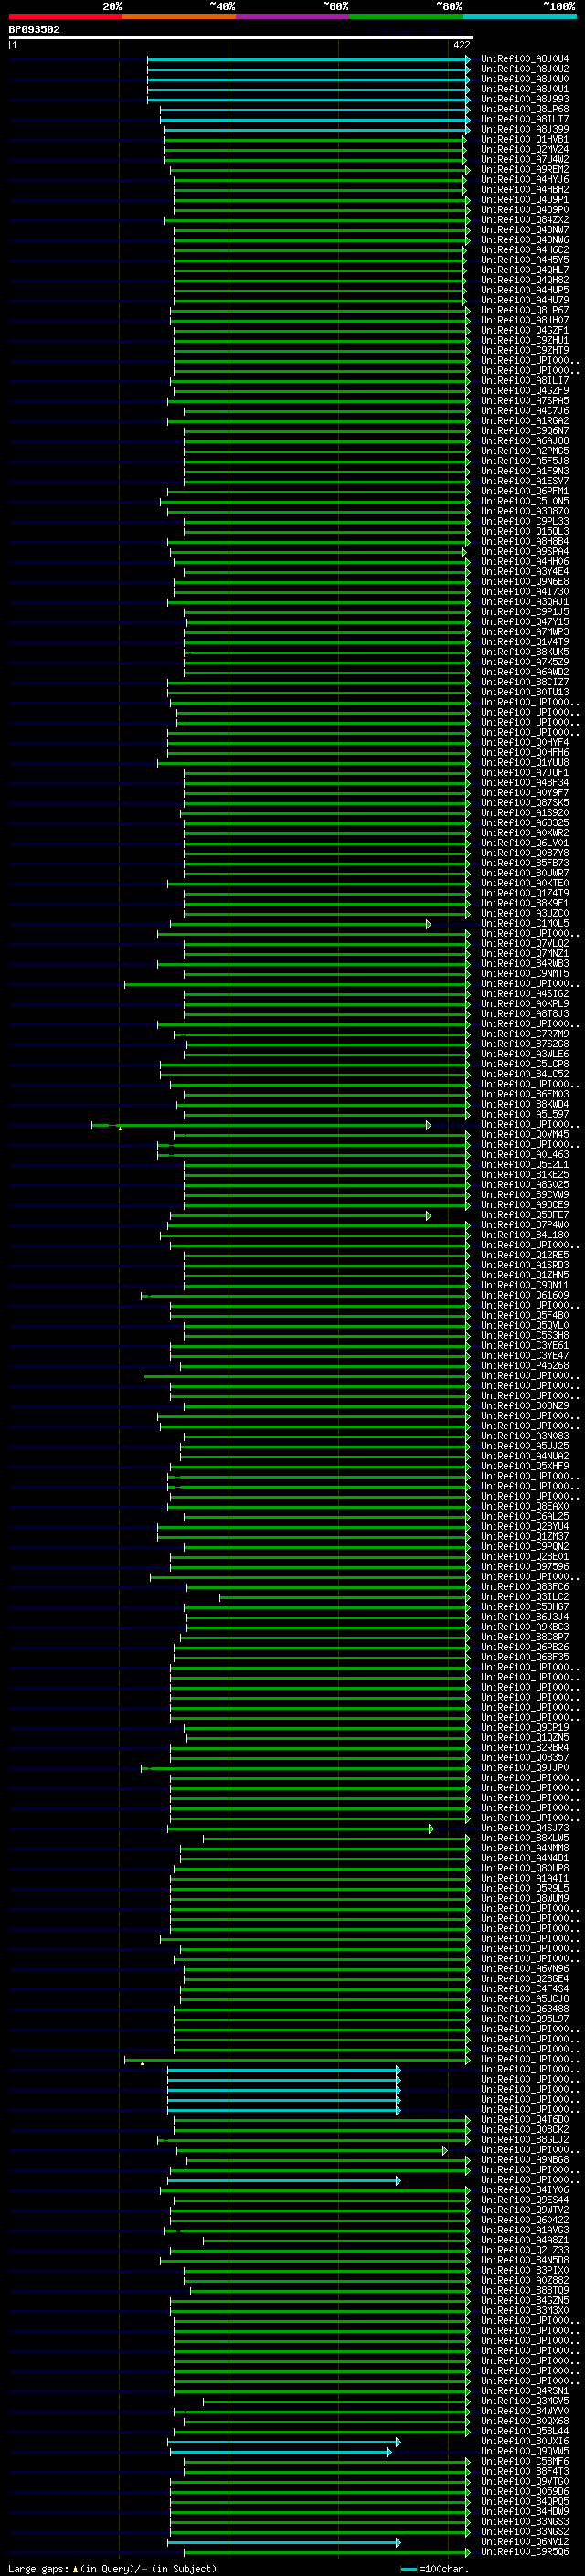Click the cyan alignment bar for UniRef100_A8J0U4
The height and width of the screenshot is (2576, 585).
309,59
